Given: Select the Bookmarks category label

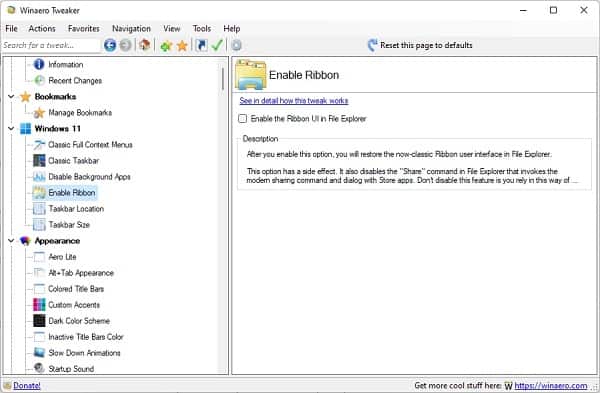Looking at the screenshot, I should [55, 96].
